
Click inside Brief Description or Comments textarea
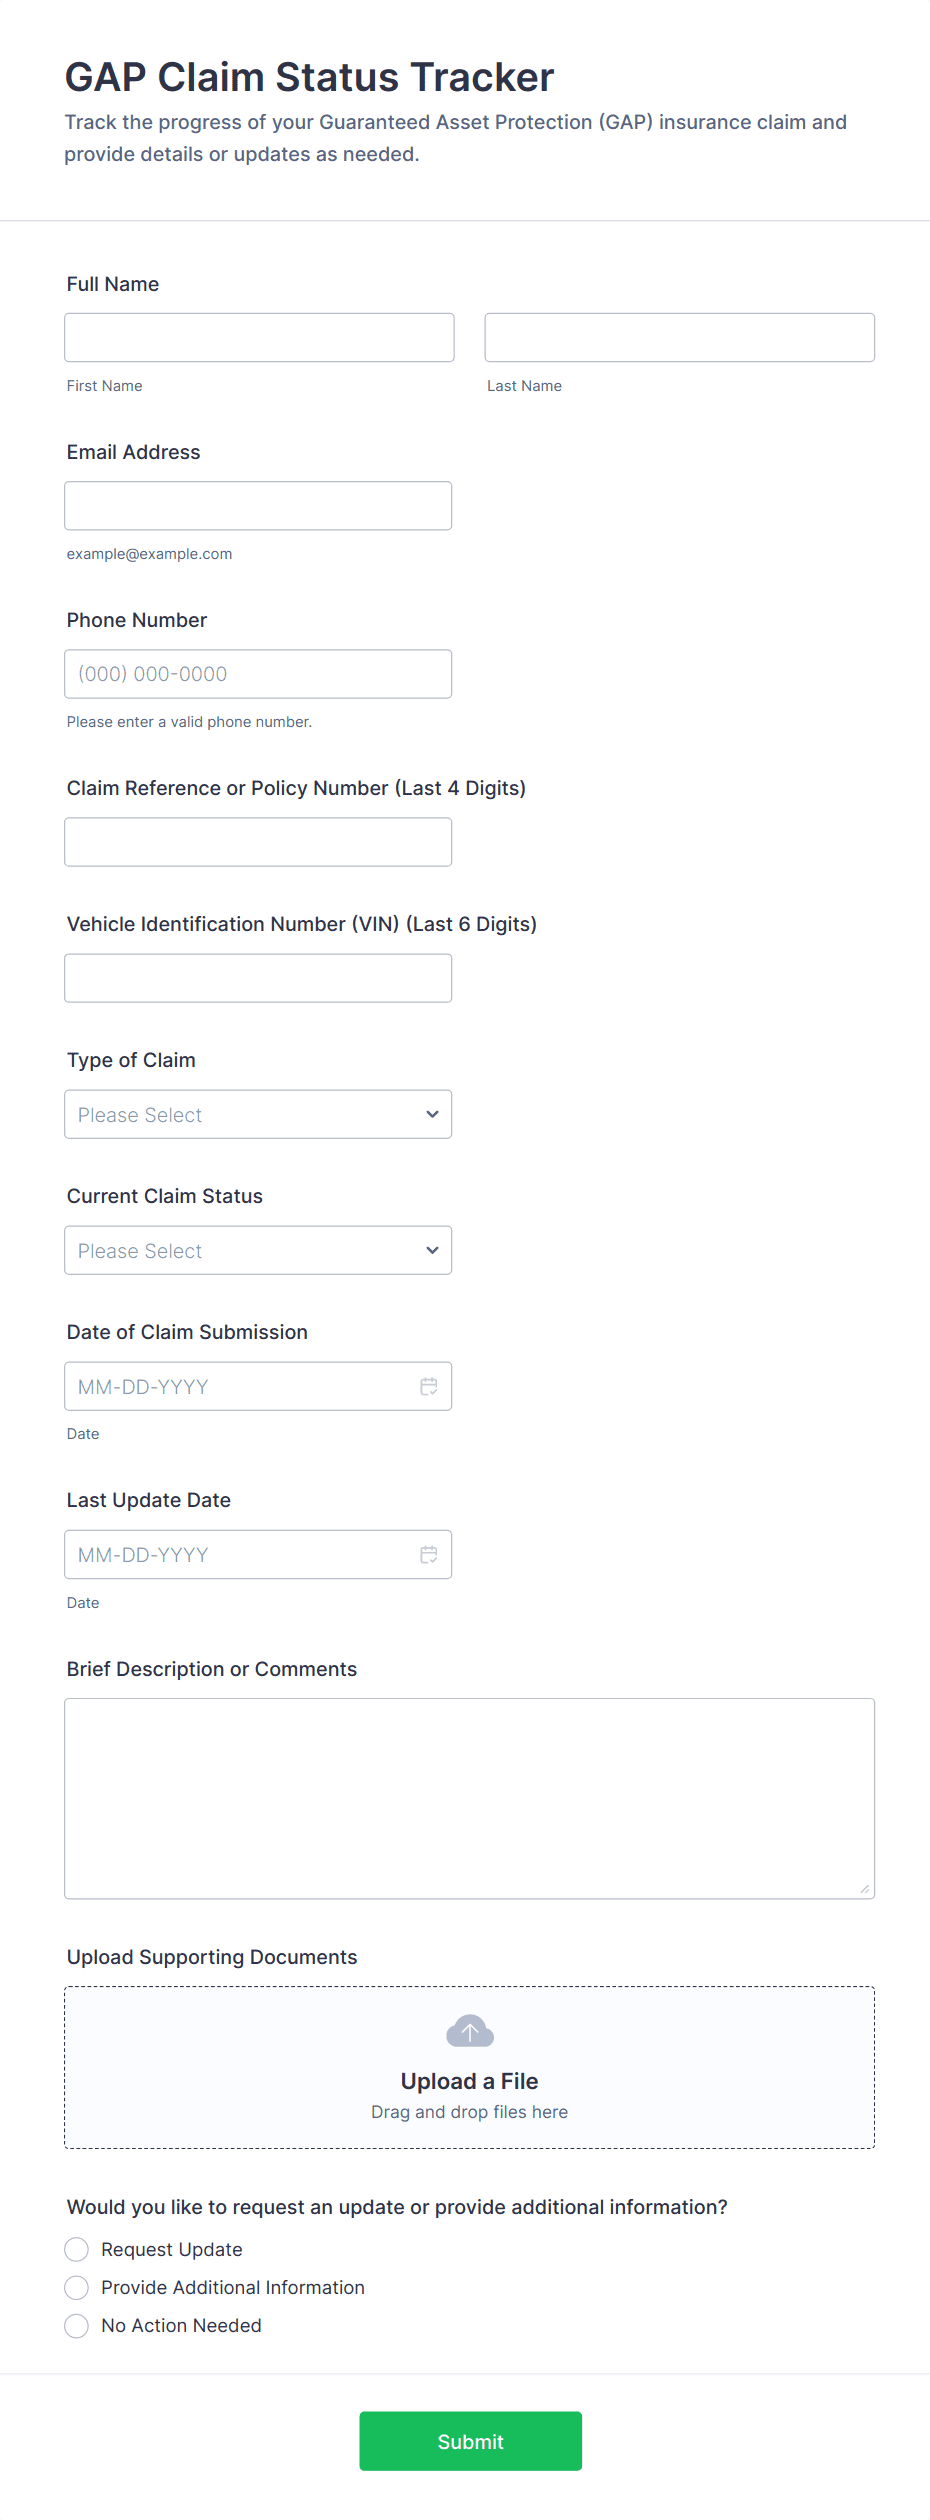(469, 1797)
